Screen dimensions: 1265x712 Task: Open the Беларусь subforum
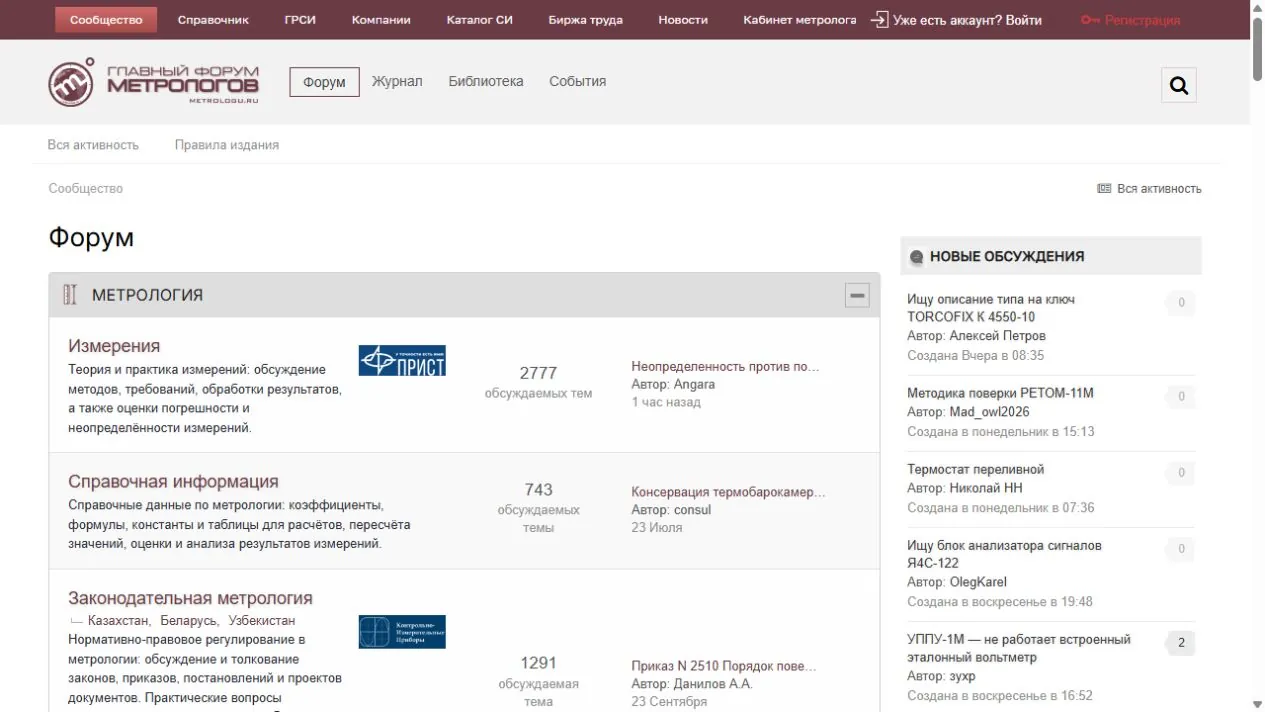coord(188,621)
